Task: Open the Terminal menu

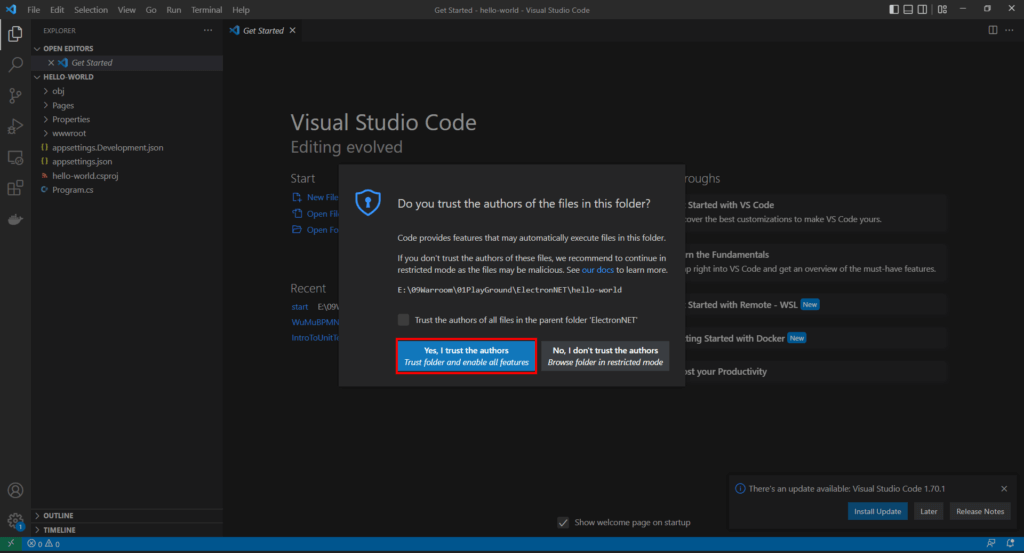Action: tap(206, 10)
